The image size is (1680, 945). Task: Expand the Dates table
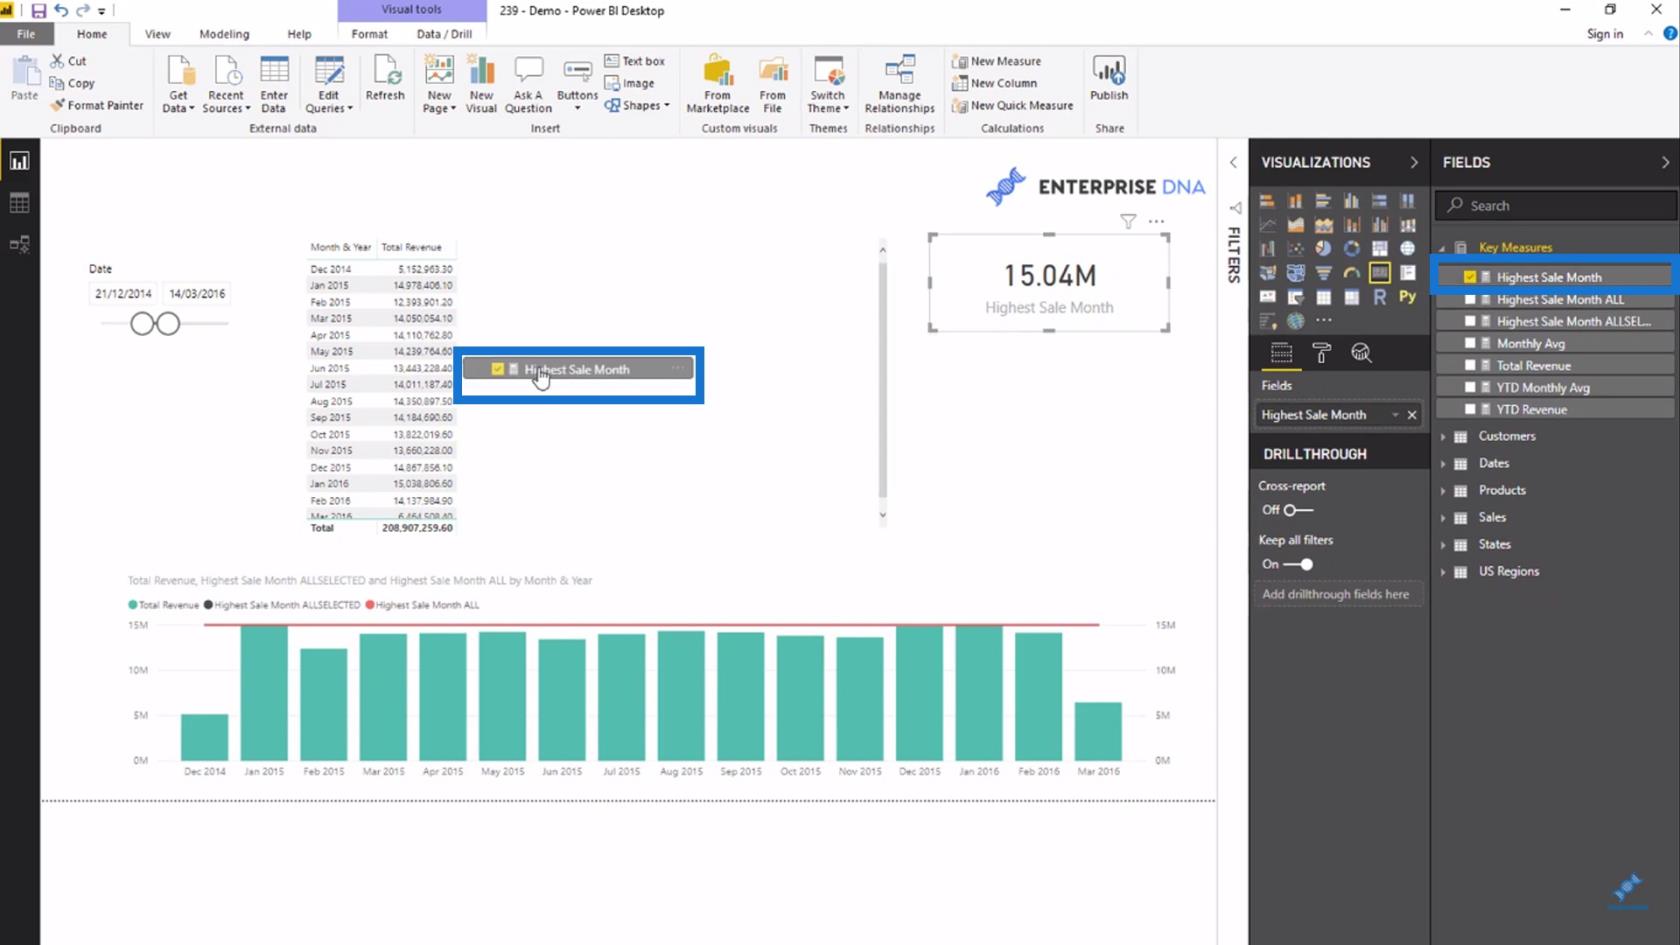click(1443, 464)
